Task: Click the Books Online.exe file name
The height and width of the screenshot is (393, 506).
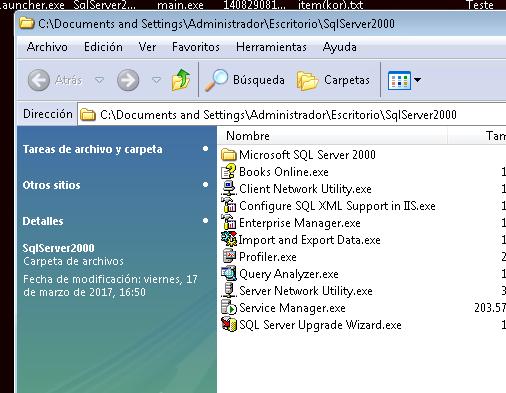Action: click(284, 172)
